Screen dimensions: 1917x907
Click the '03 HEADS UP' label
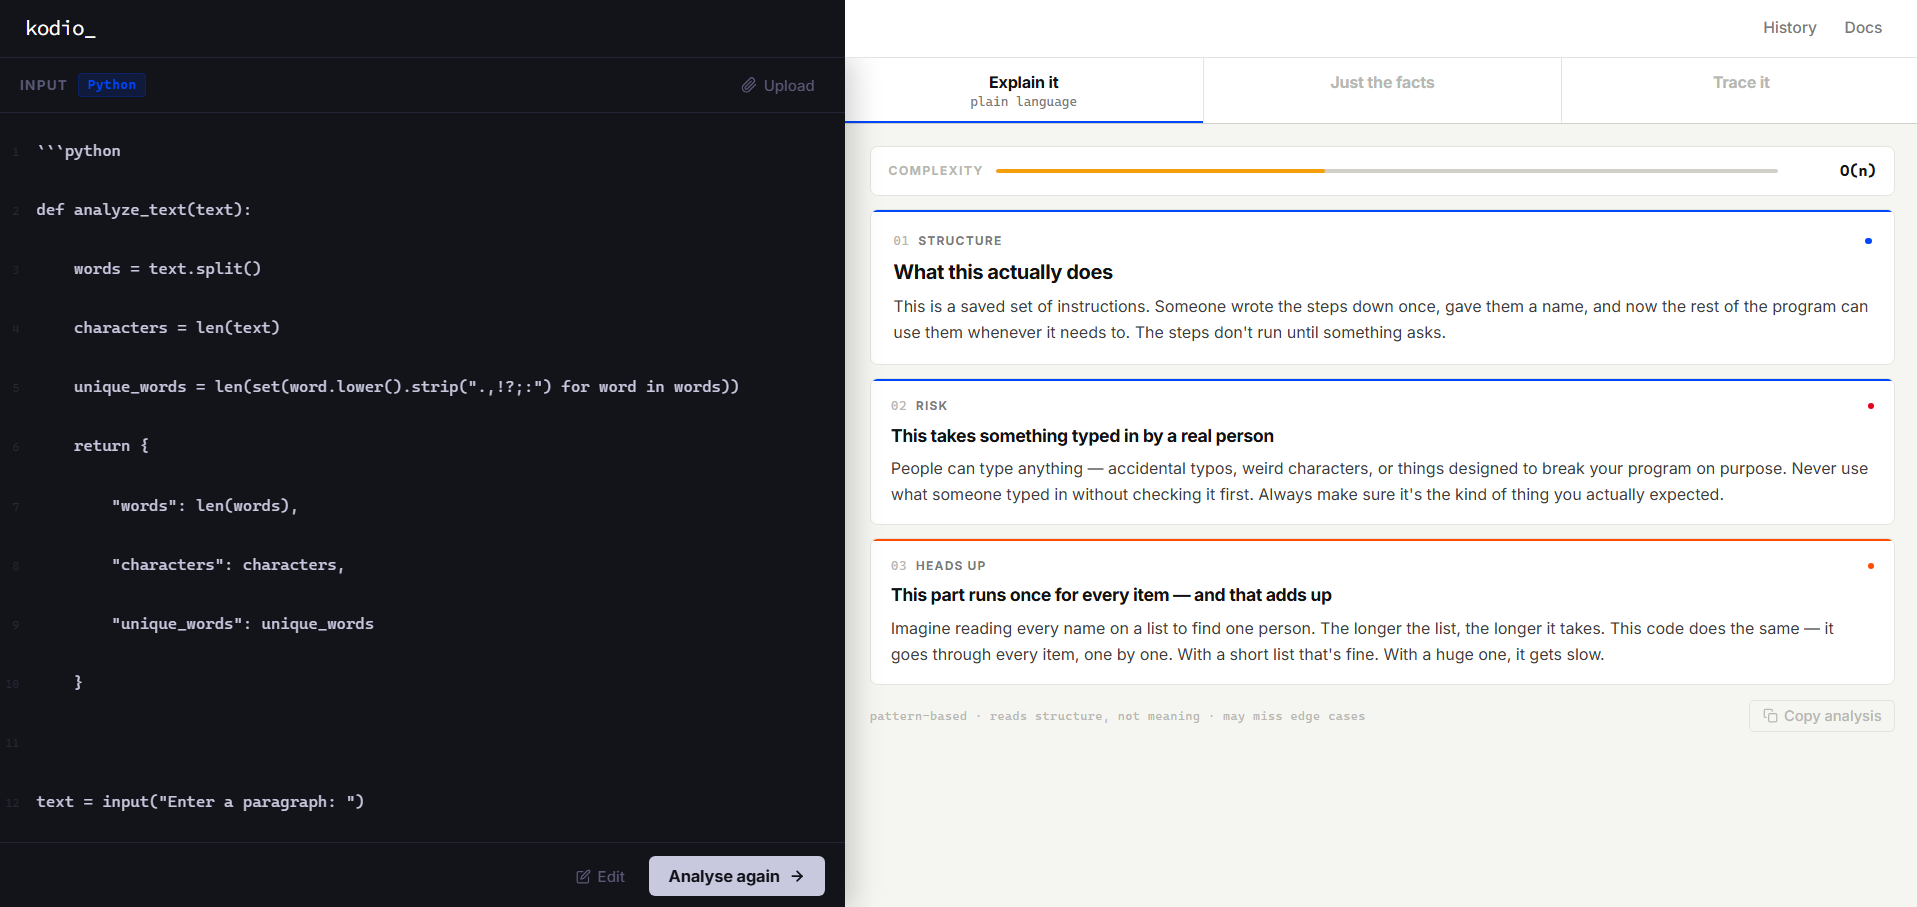point(938,566)
